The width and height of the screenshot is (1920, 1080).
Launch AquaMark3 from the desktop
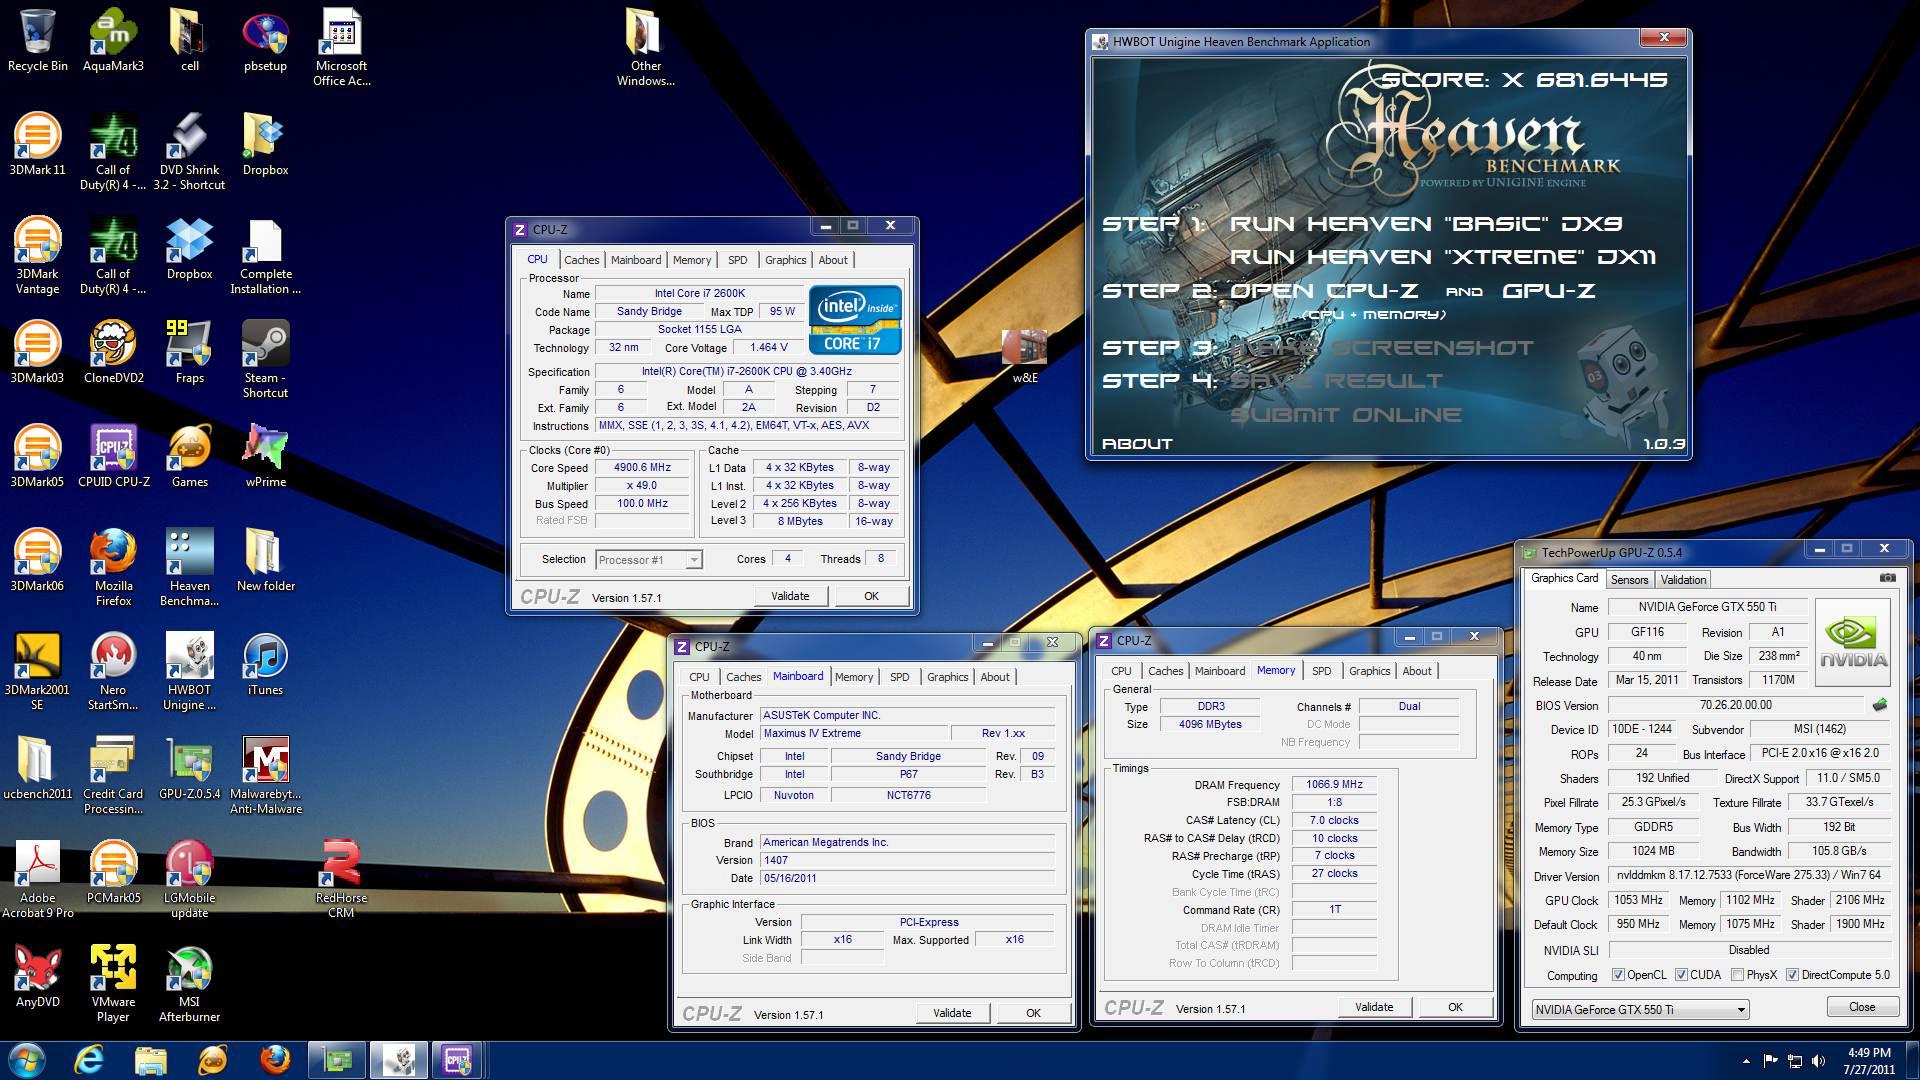click(113, 41)
